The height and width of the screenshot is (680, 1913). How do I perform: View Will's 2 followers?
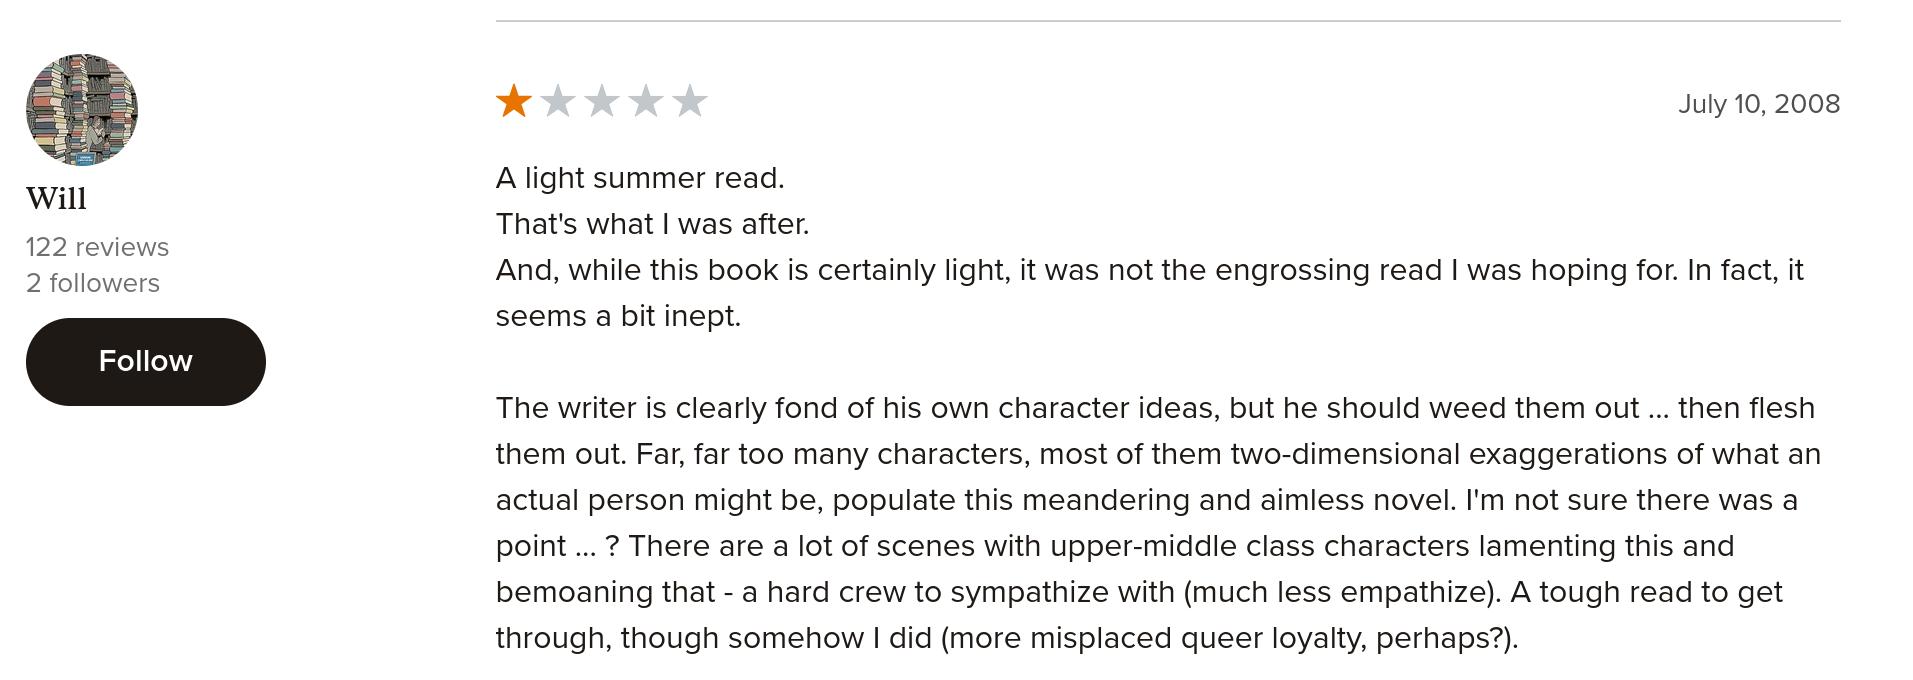(93, 283)
